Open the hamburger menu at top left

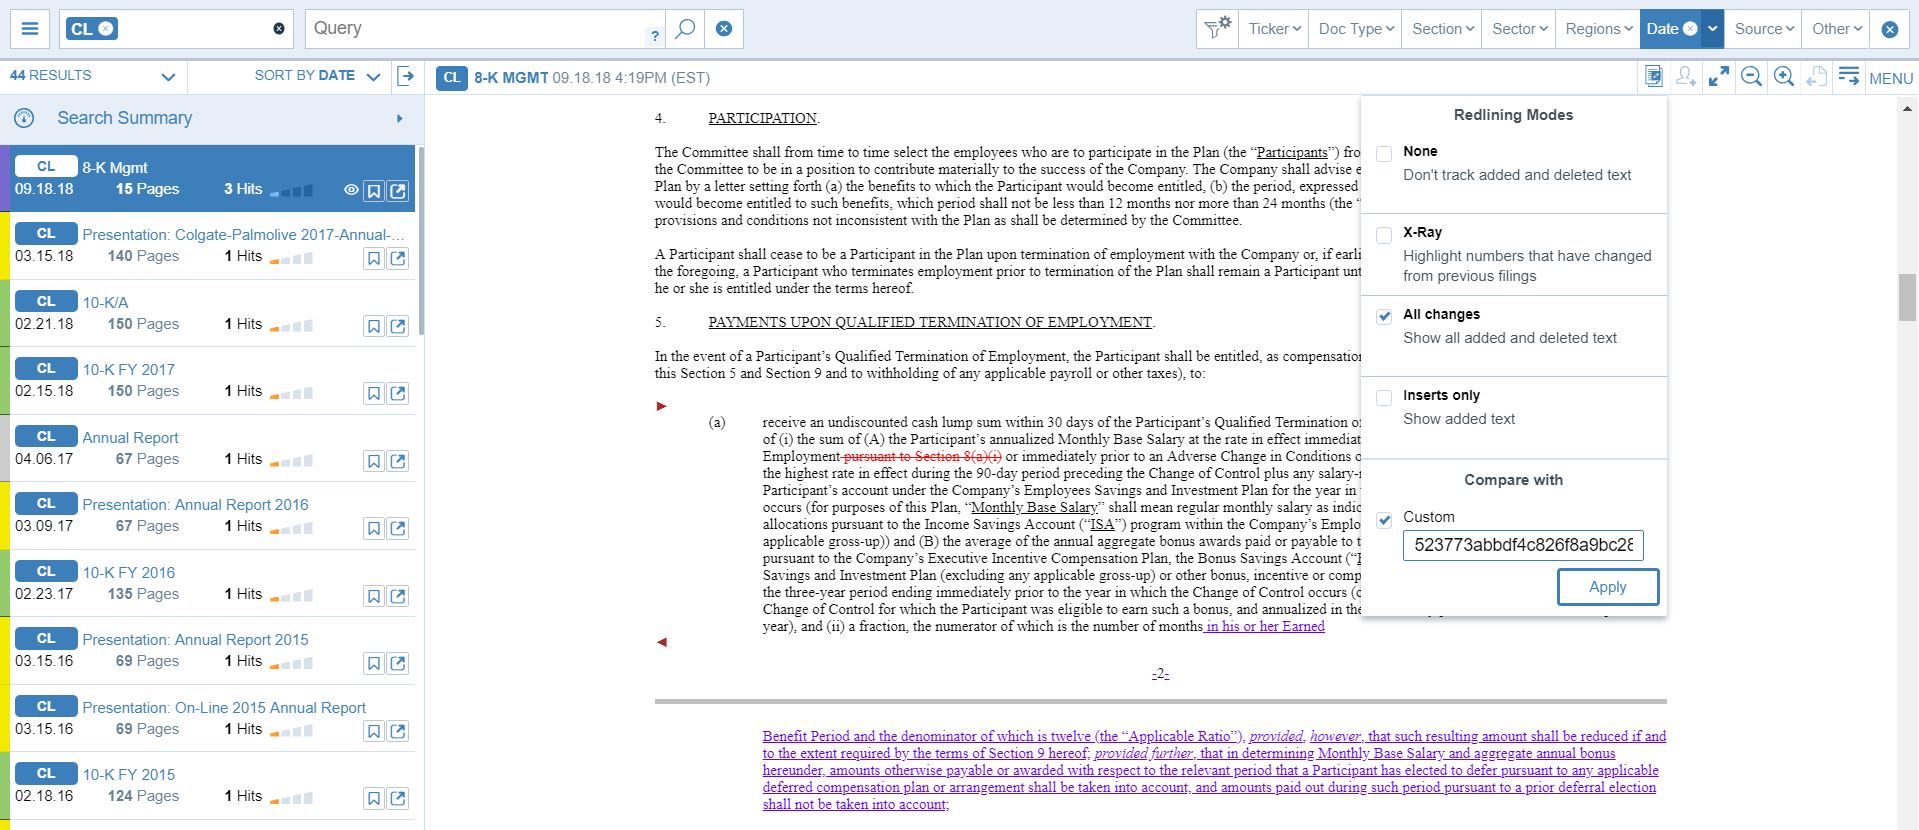pos(30,29)
